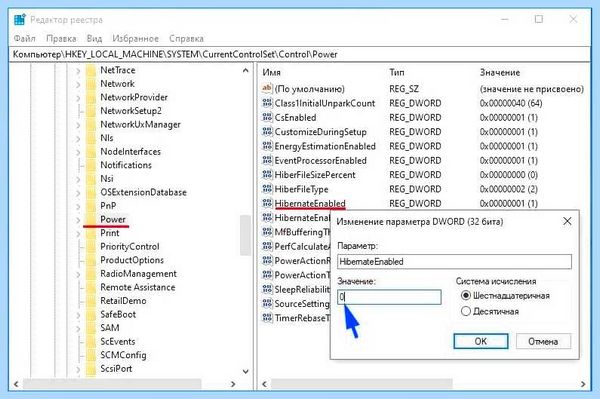Click the TimerRebaseT DWORD icon

point(267,318)
